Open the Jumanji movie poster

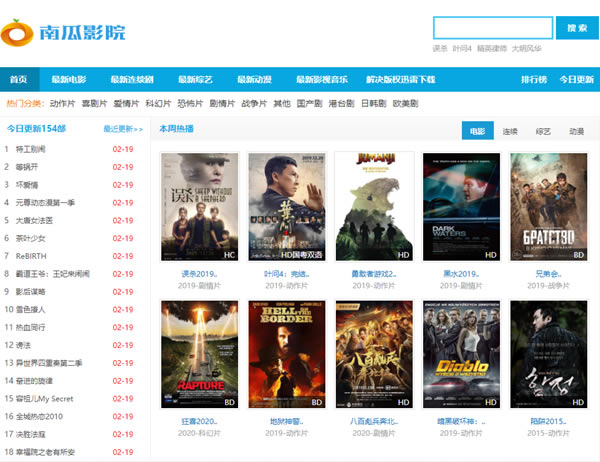374,207
